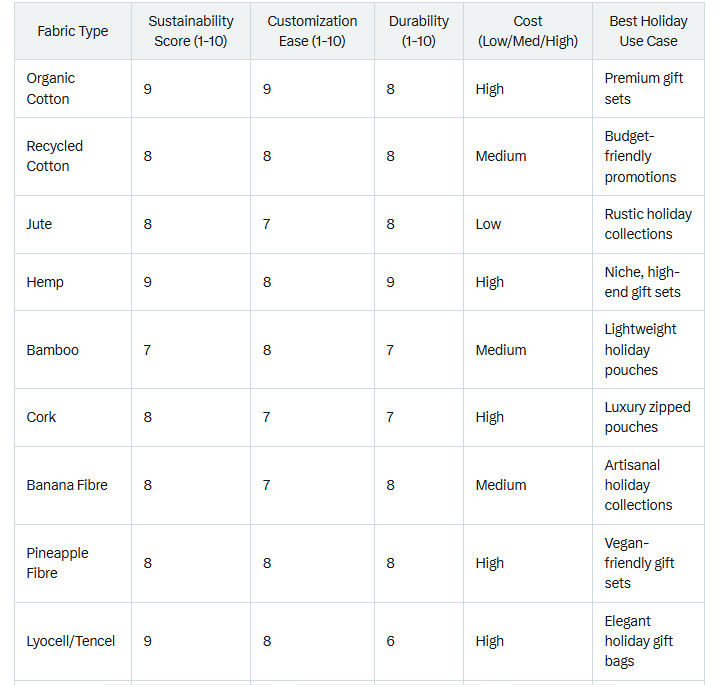
Task: Click the Bamboo fabric name cell
Action: pos(52,350)
